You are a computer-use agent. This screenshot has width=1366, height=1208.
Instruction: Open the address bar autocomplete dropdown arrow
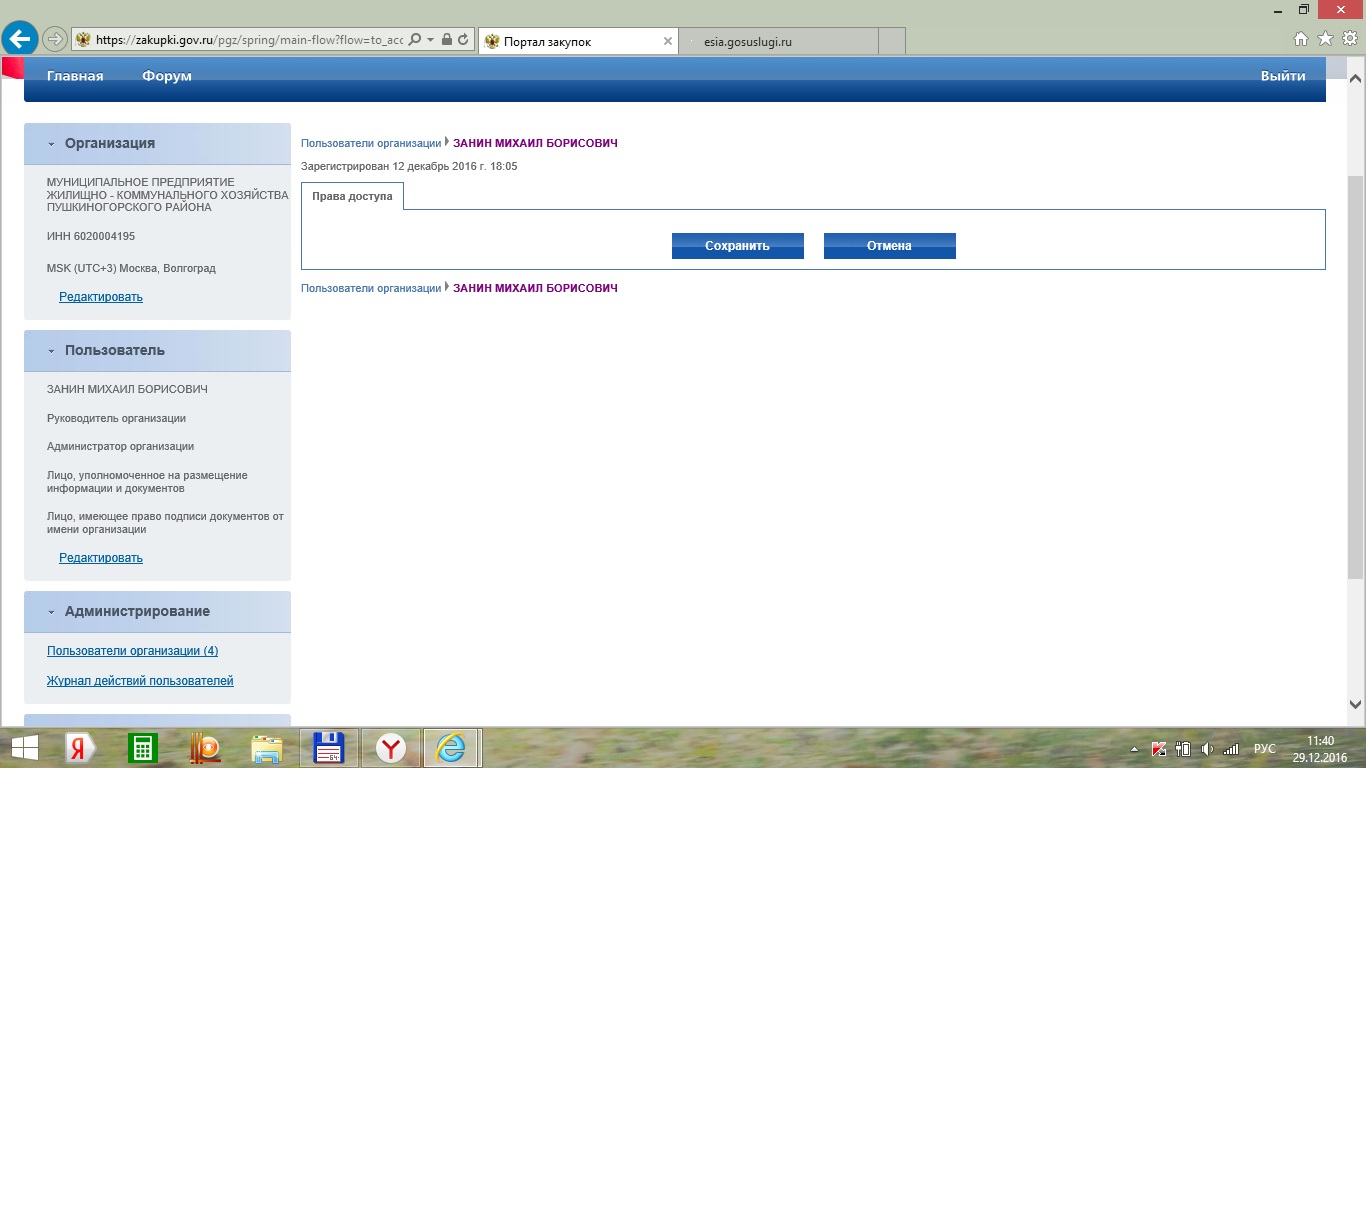click(431, 40)
